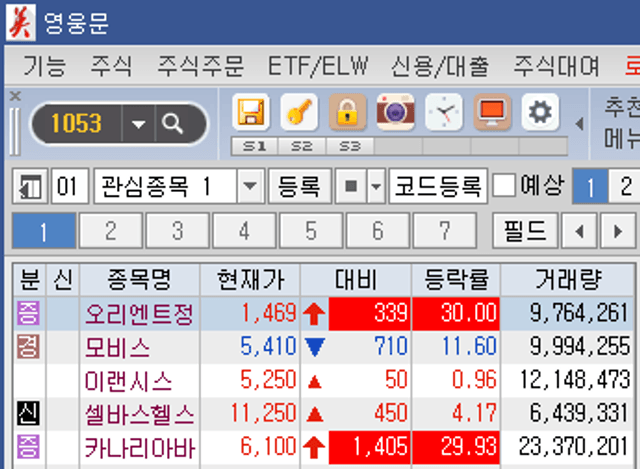
Task: Click the 등록 button
Action: (x=299, y=187)
